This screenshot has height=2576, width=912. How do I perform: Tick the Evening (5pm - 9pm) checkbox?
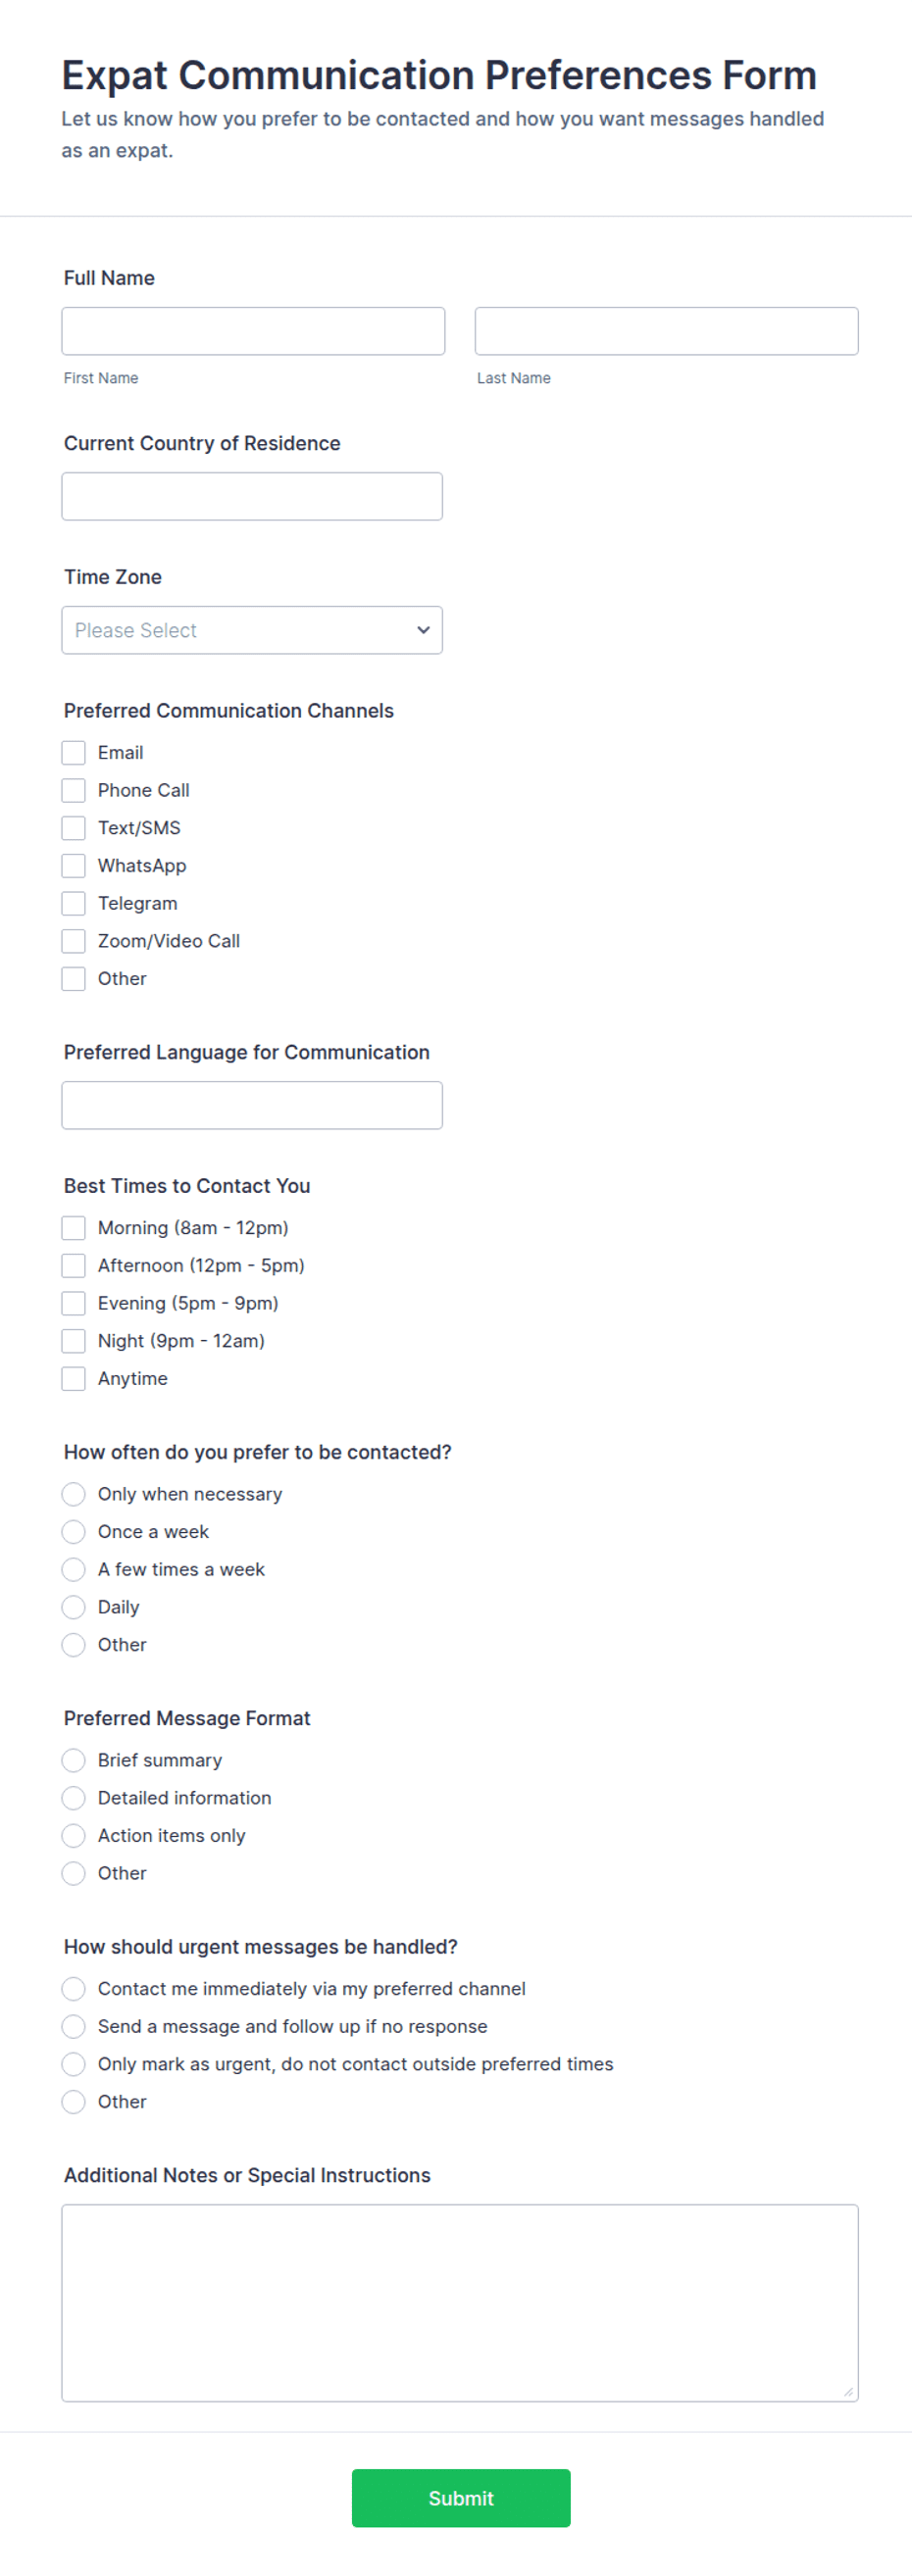[74, 1303]
